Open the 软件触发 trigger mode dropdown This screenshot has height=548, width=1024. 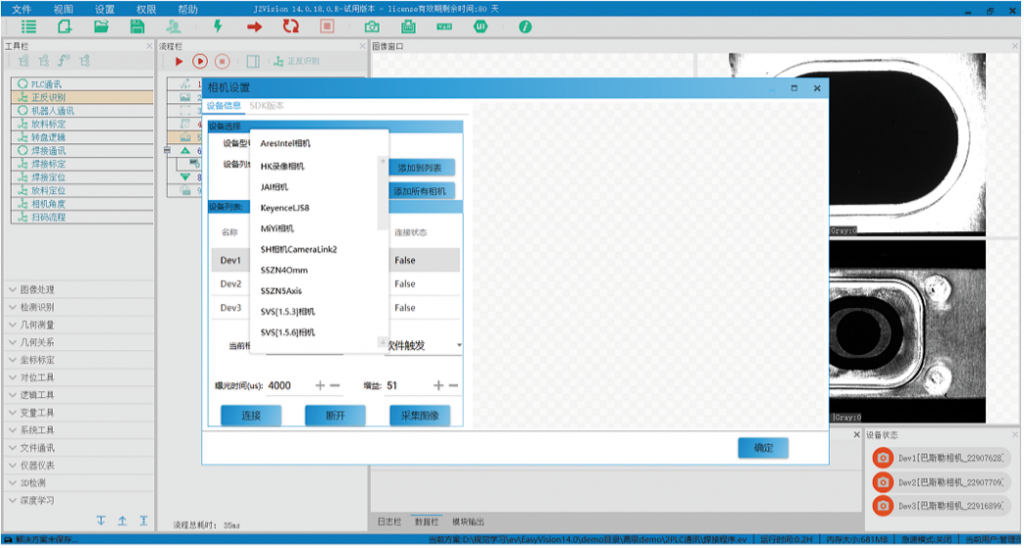click(x=426, y=345)
